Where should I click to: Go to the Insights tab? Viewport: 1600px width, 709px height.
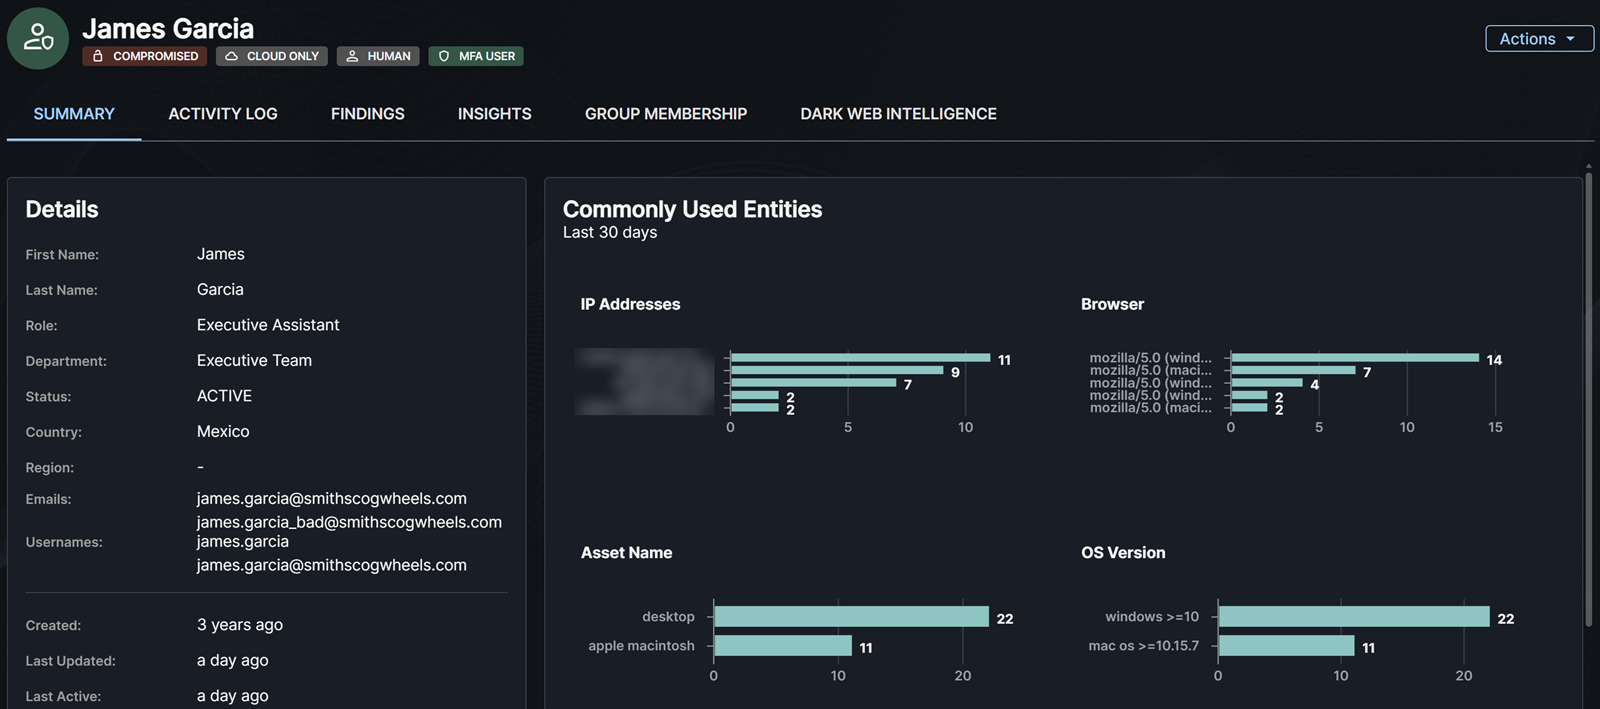coord(494,114)
